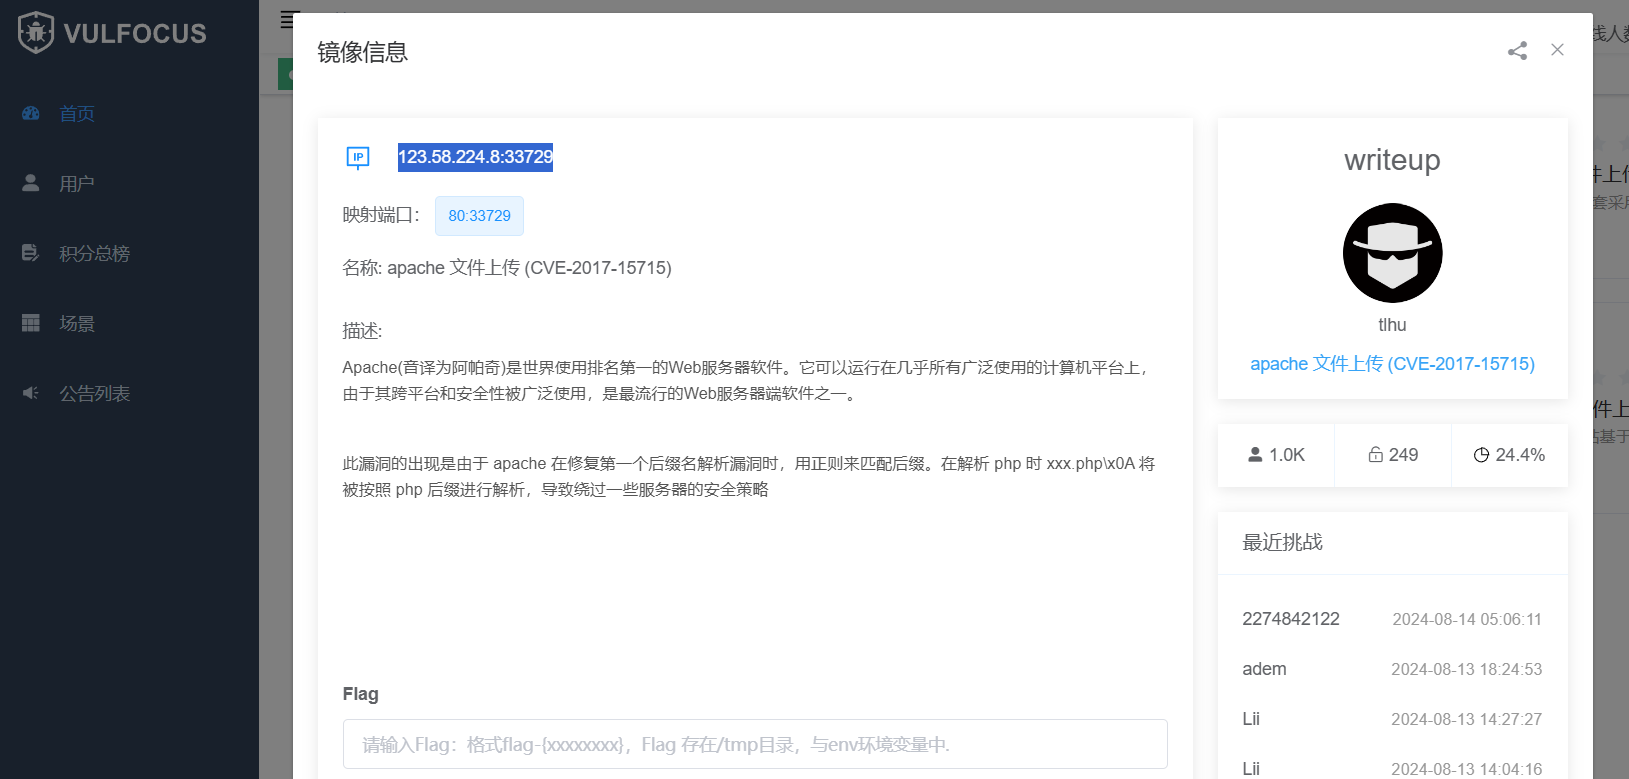Click the highlighted address 123.58.224.8:33729

click(x=475, y=157)
